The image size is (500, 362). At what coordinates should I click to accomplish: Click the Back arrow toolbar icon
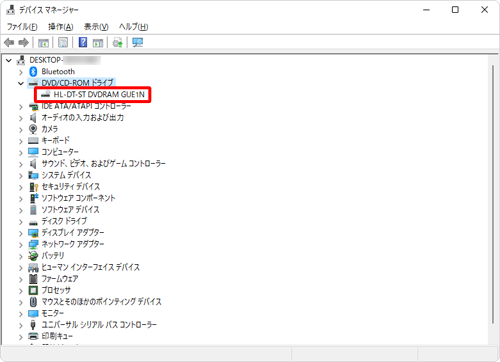[x=9, y=43]
